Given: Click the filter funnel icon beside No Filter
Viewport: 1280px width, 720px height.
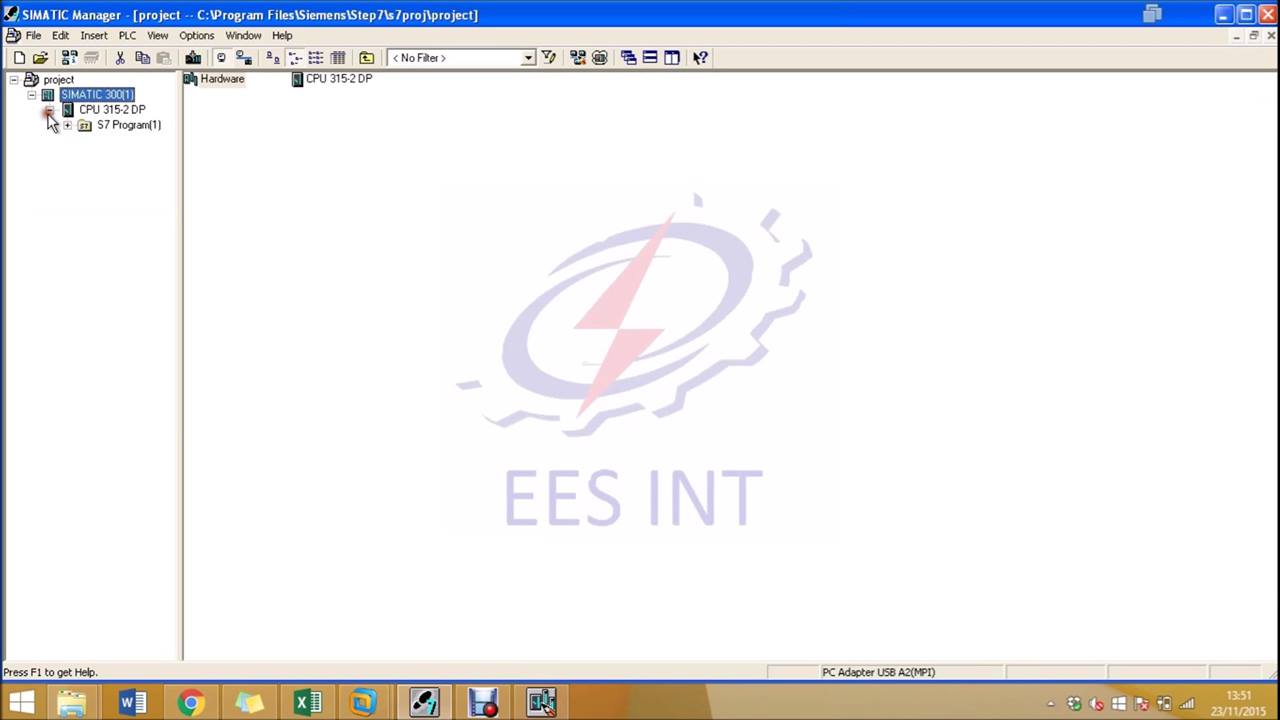Looking at the screenshot, I should 549,58.
